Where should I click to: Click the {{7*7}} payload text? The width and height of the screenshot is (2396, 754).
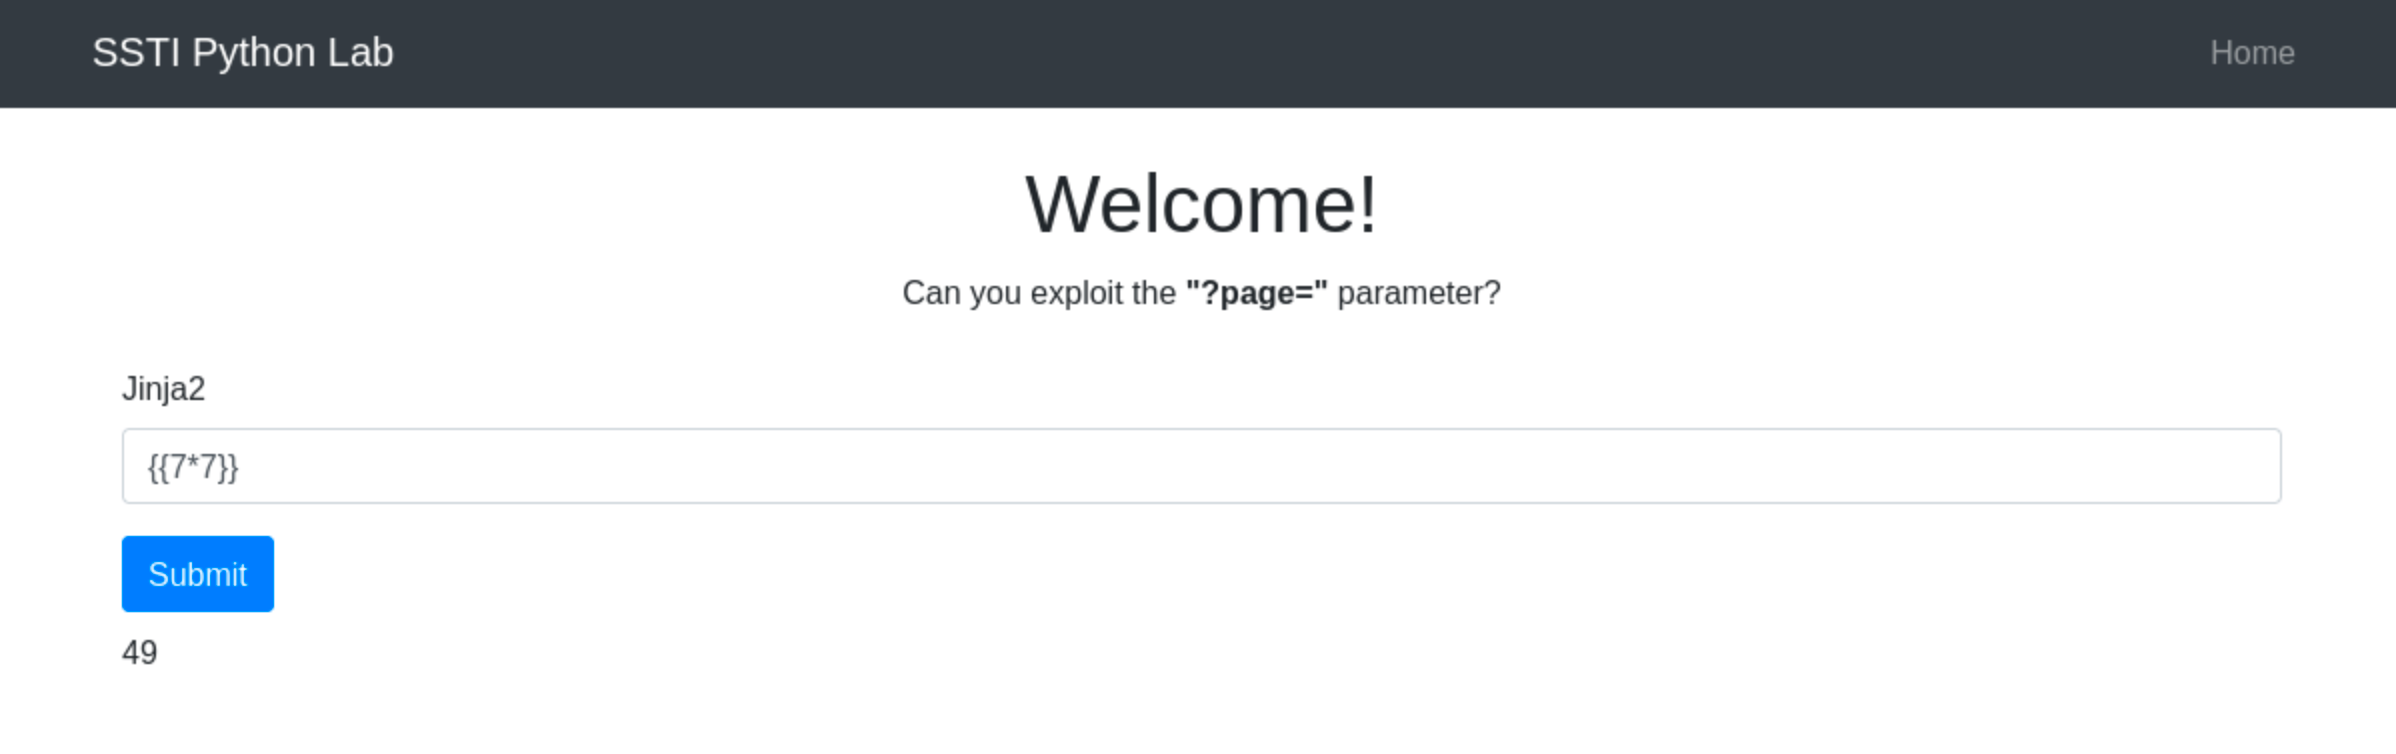click(193, 467)
